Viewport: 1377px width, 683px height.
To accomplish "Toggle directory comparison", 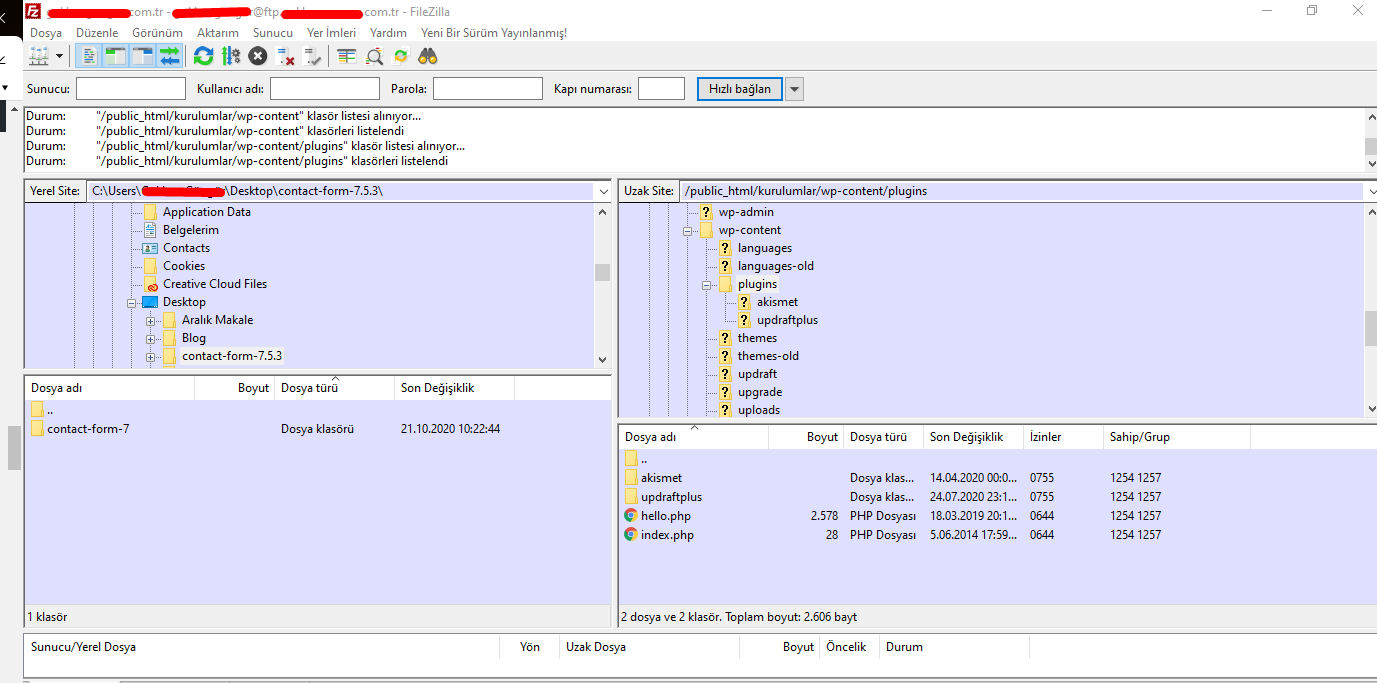I will [374, 56].
